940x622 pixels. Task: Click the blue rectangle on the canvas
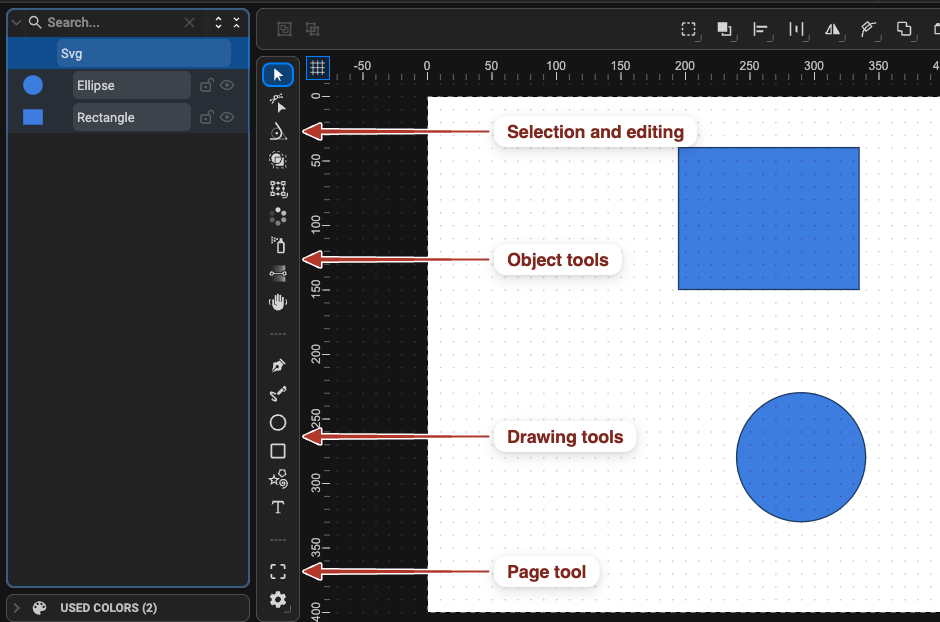(769, 218)
